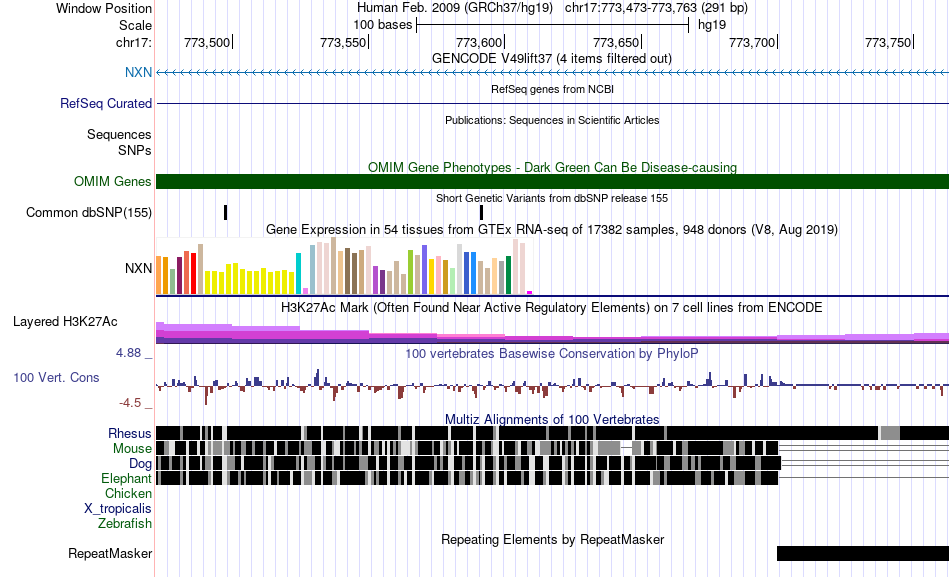Screen dimensions: 950x577
Task: Click the black RepeatMasker element block
Action: pos(863,553)
